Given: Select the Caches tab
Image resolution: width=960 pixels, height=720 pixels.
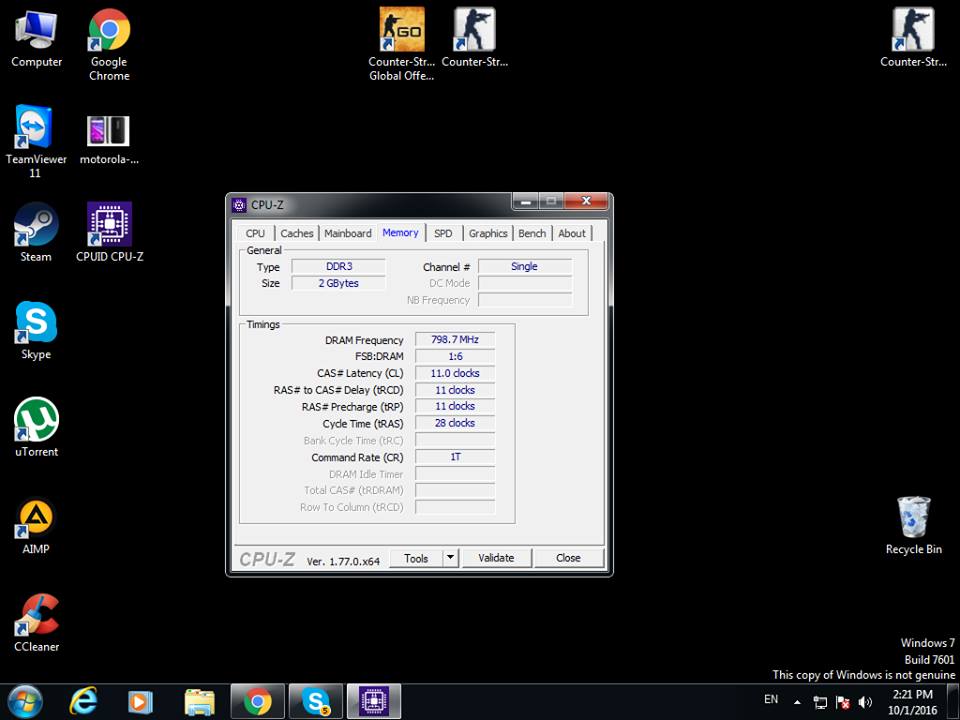Looking at the screenshot, I should click(297, 233).
